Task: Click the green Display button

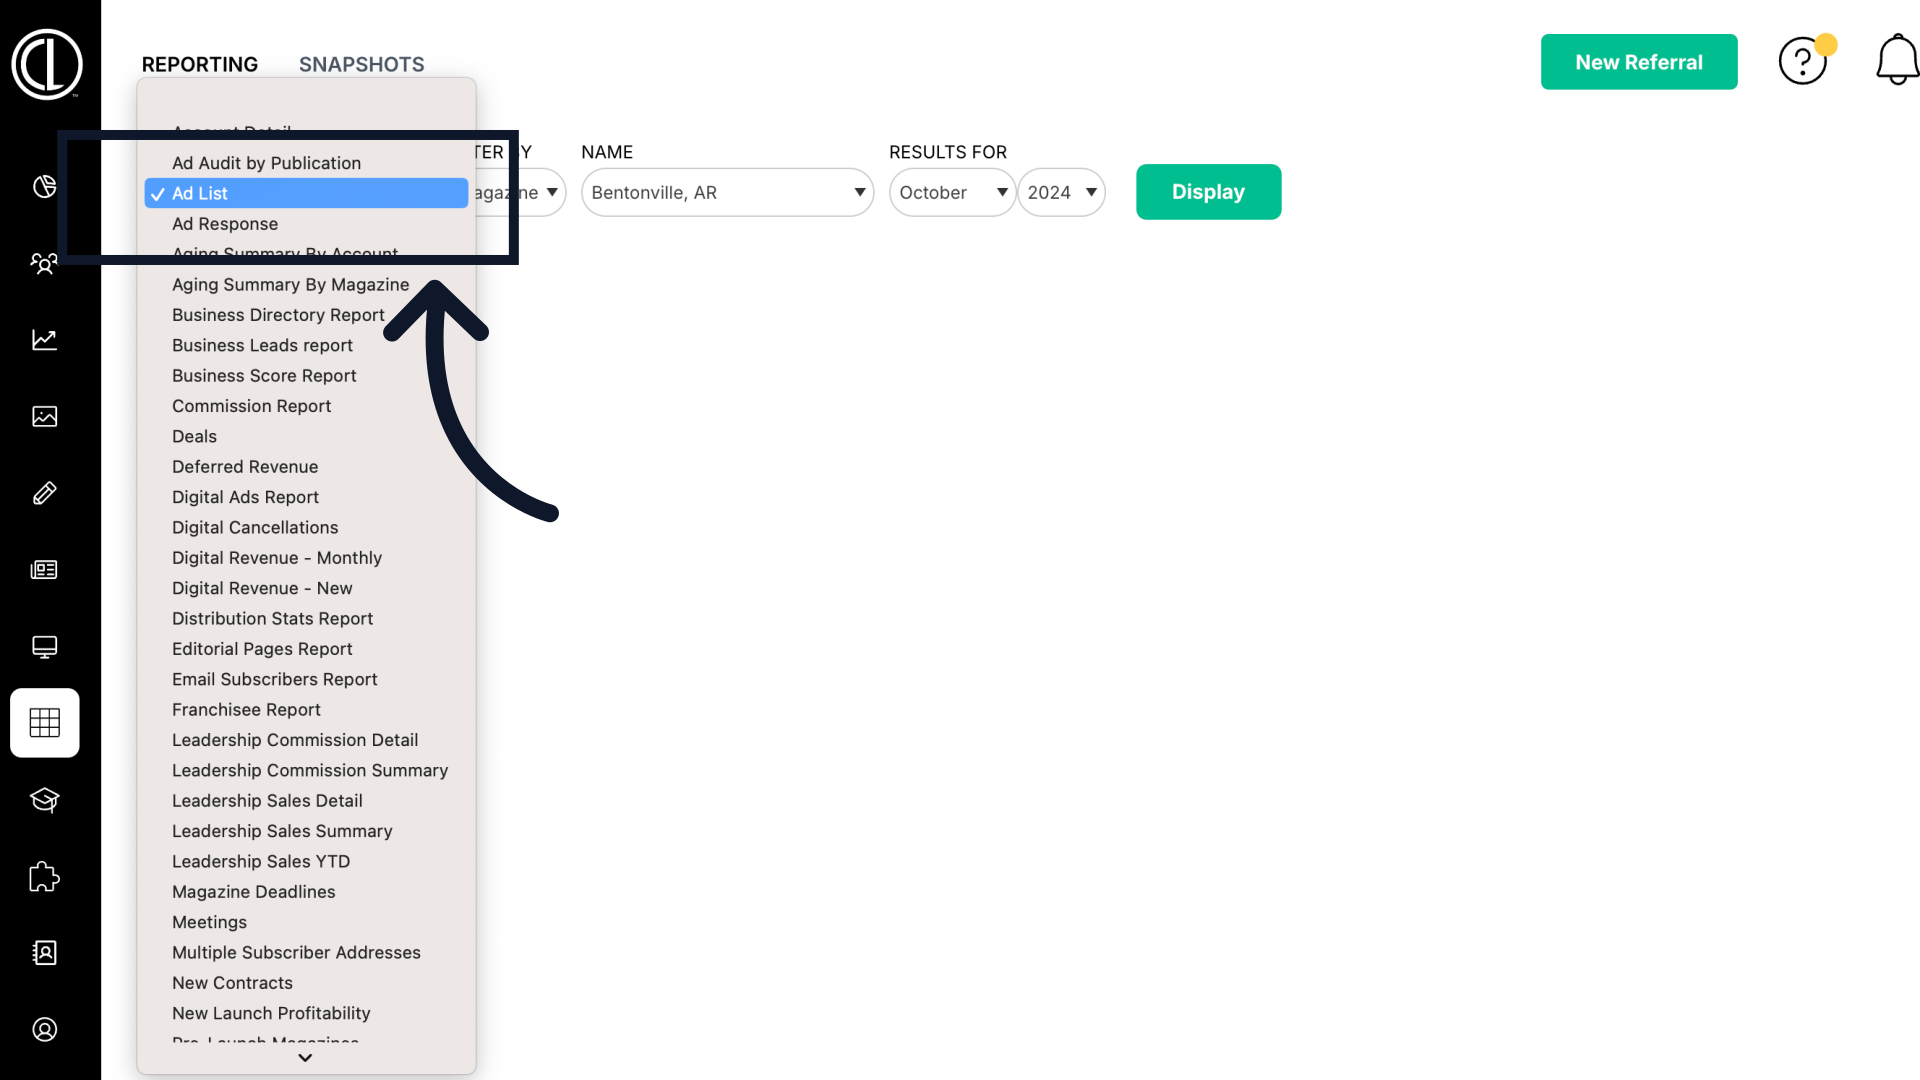Action: (x=1208, y=192)
